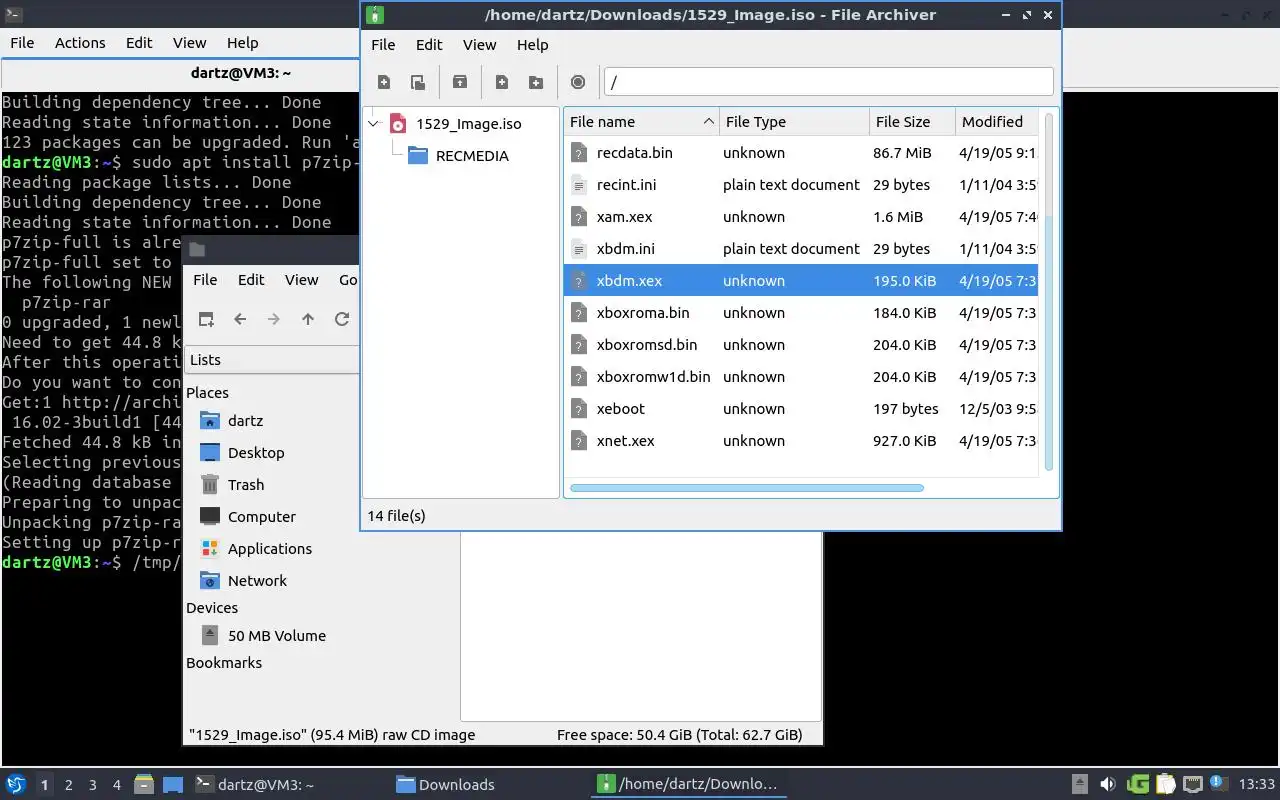The height and width of the screenshot is (800, 1280).
Task: Sort by Modified column header
Action: pos(997,122)
